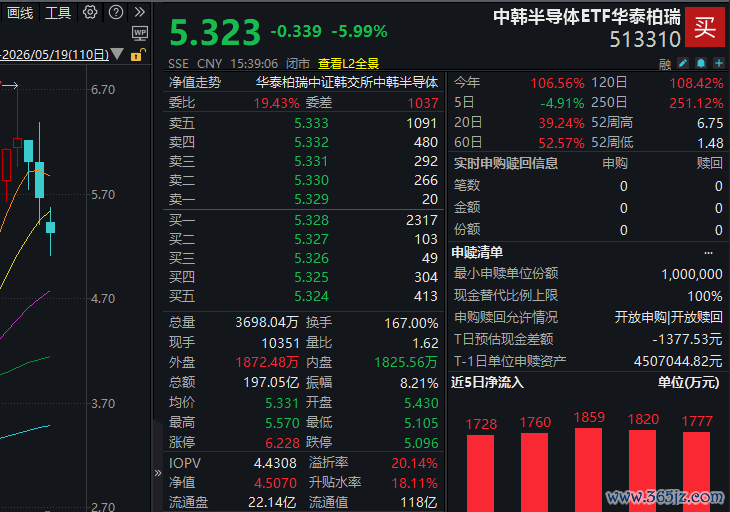Screen dimensions: 730x512
Task: Toggle the yellow padlock icon
Action: click(138, 55)
